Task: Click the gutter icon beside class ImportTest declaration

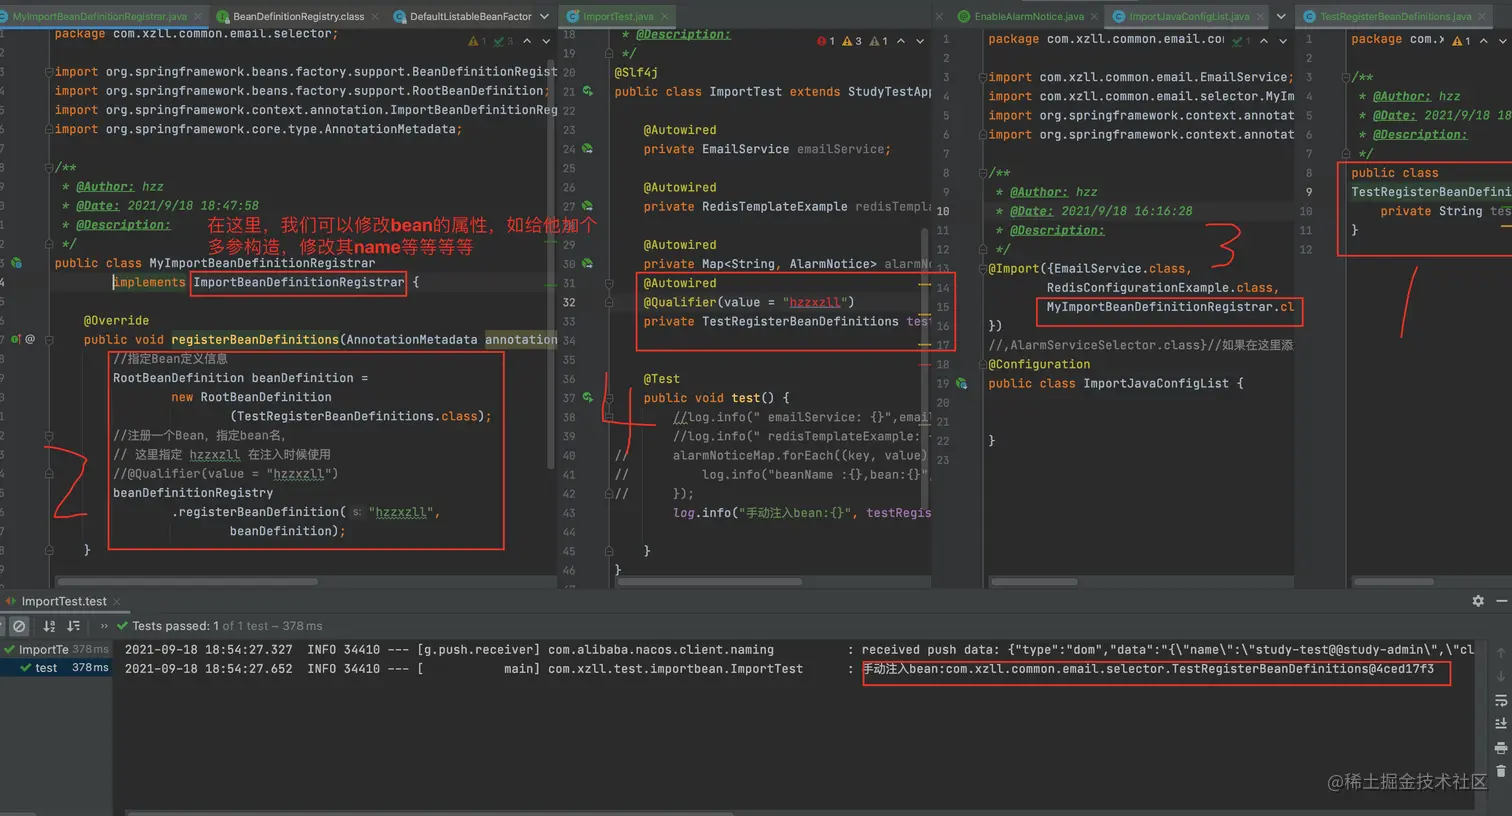Action: [588, 91]
